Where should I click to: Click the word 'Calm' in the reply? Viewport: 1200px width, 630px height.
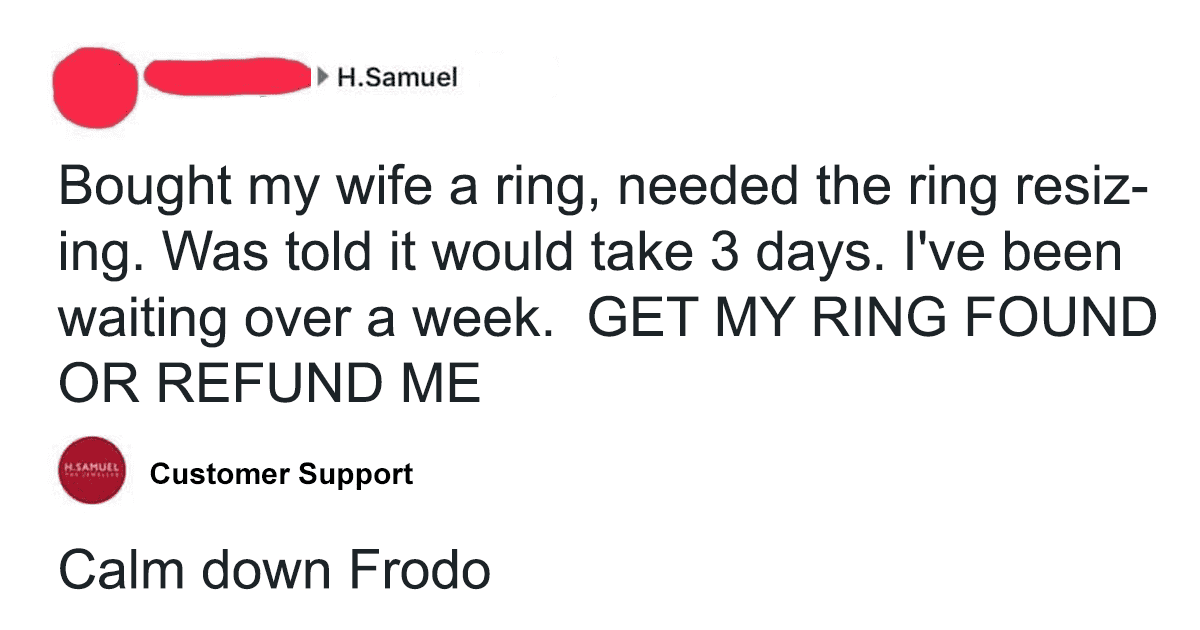point(119,570)
